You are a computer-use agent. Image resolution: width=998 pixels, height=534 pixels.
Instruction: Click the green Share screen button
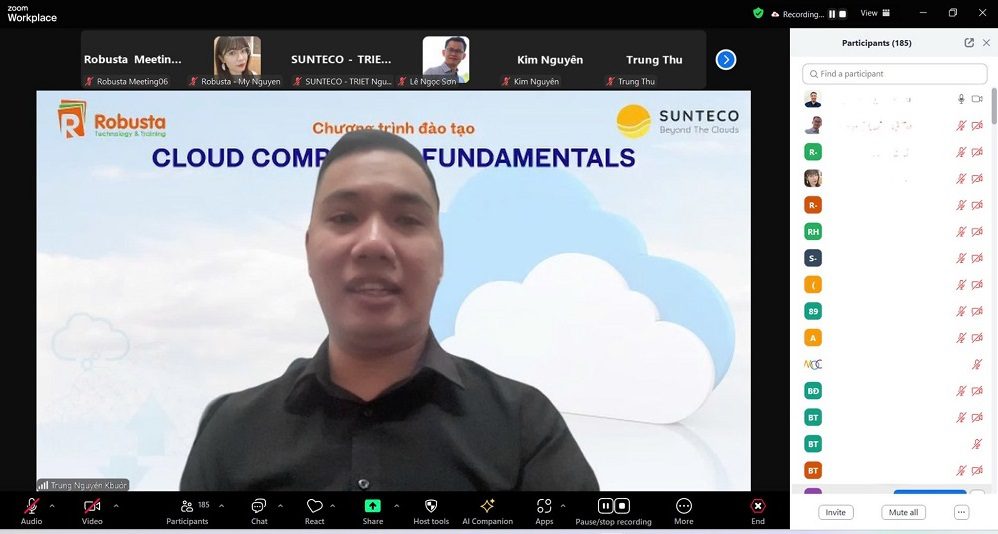[372, 511]
